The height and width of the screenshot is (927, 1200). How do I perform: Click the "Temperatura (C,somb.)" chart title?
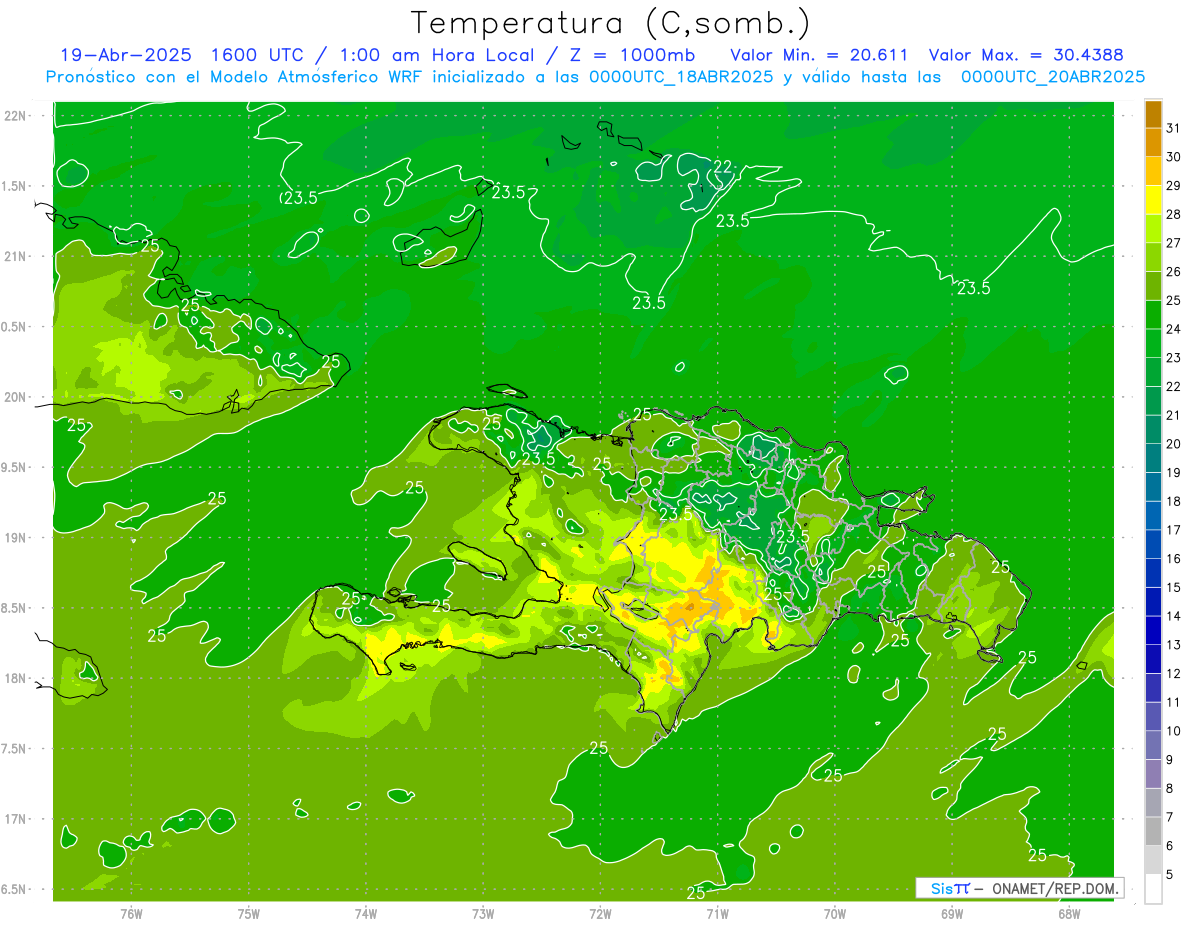click(611, 23)
